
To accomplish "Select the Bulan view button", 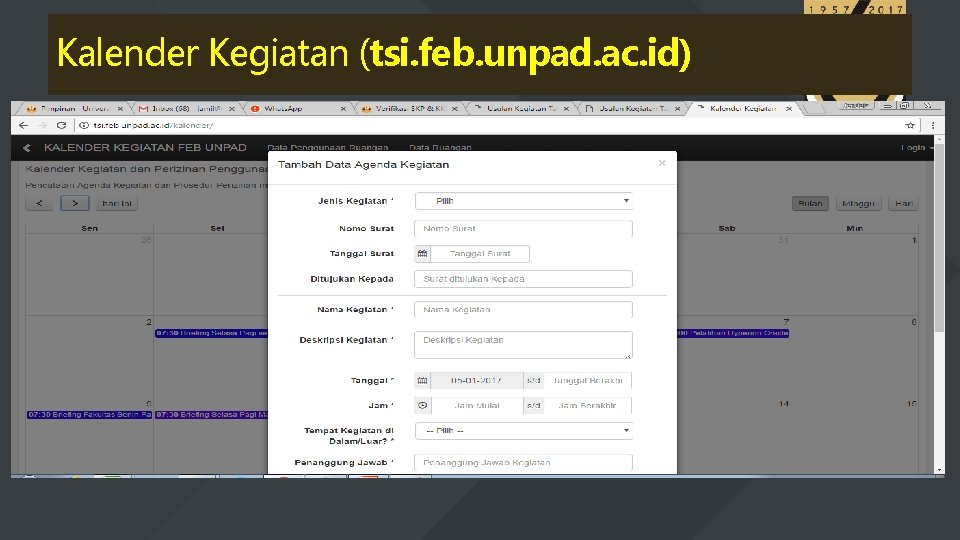I will pyautogui.click(x=810, y=203).
